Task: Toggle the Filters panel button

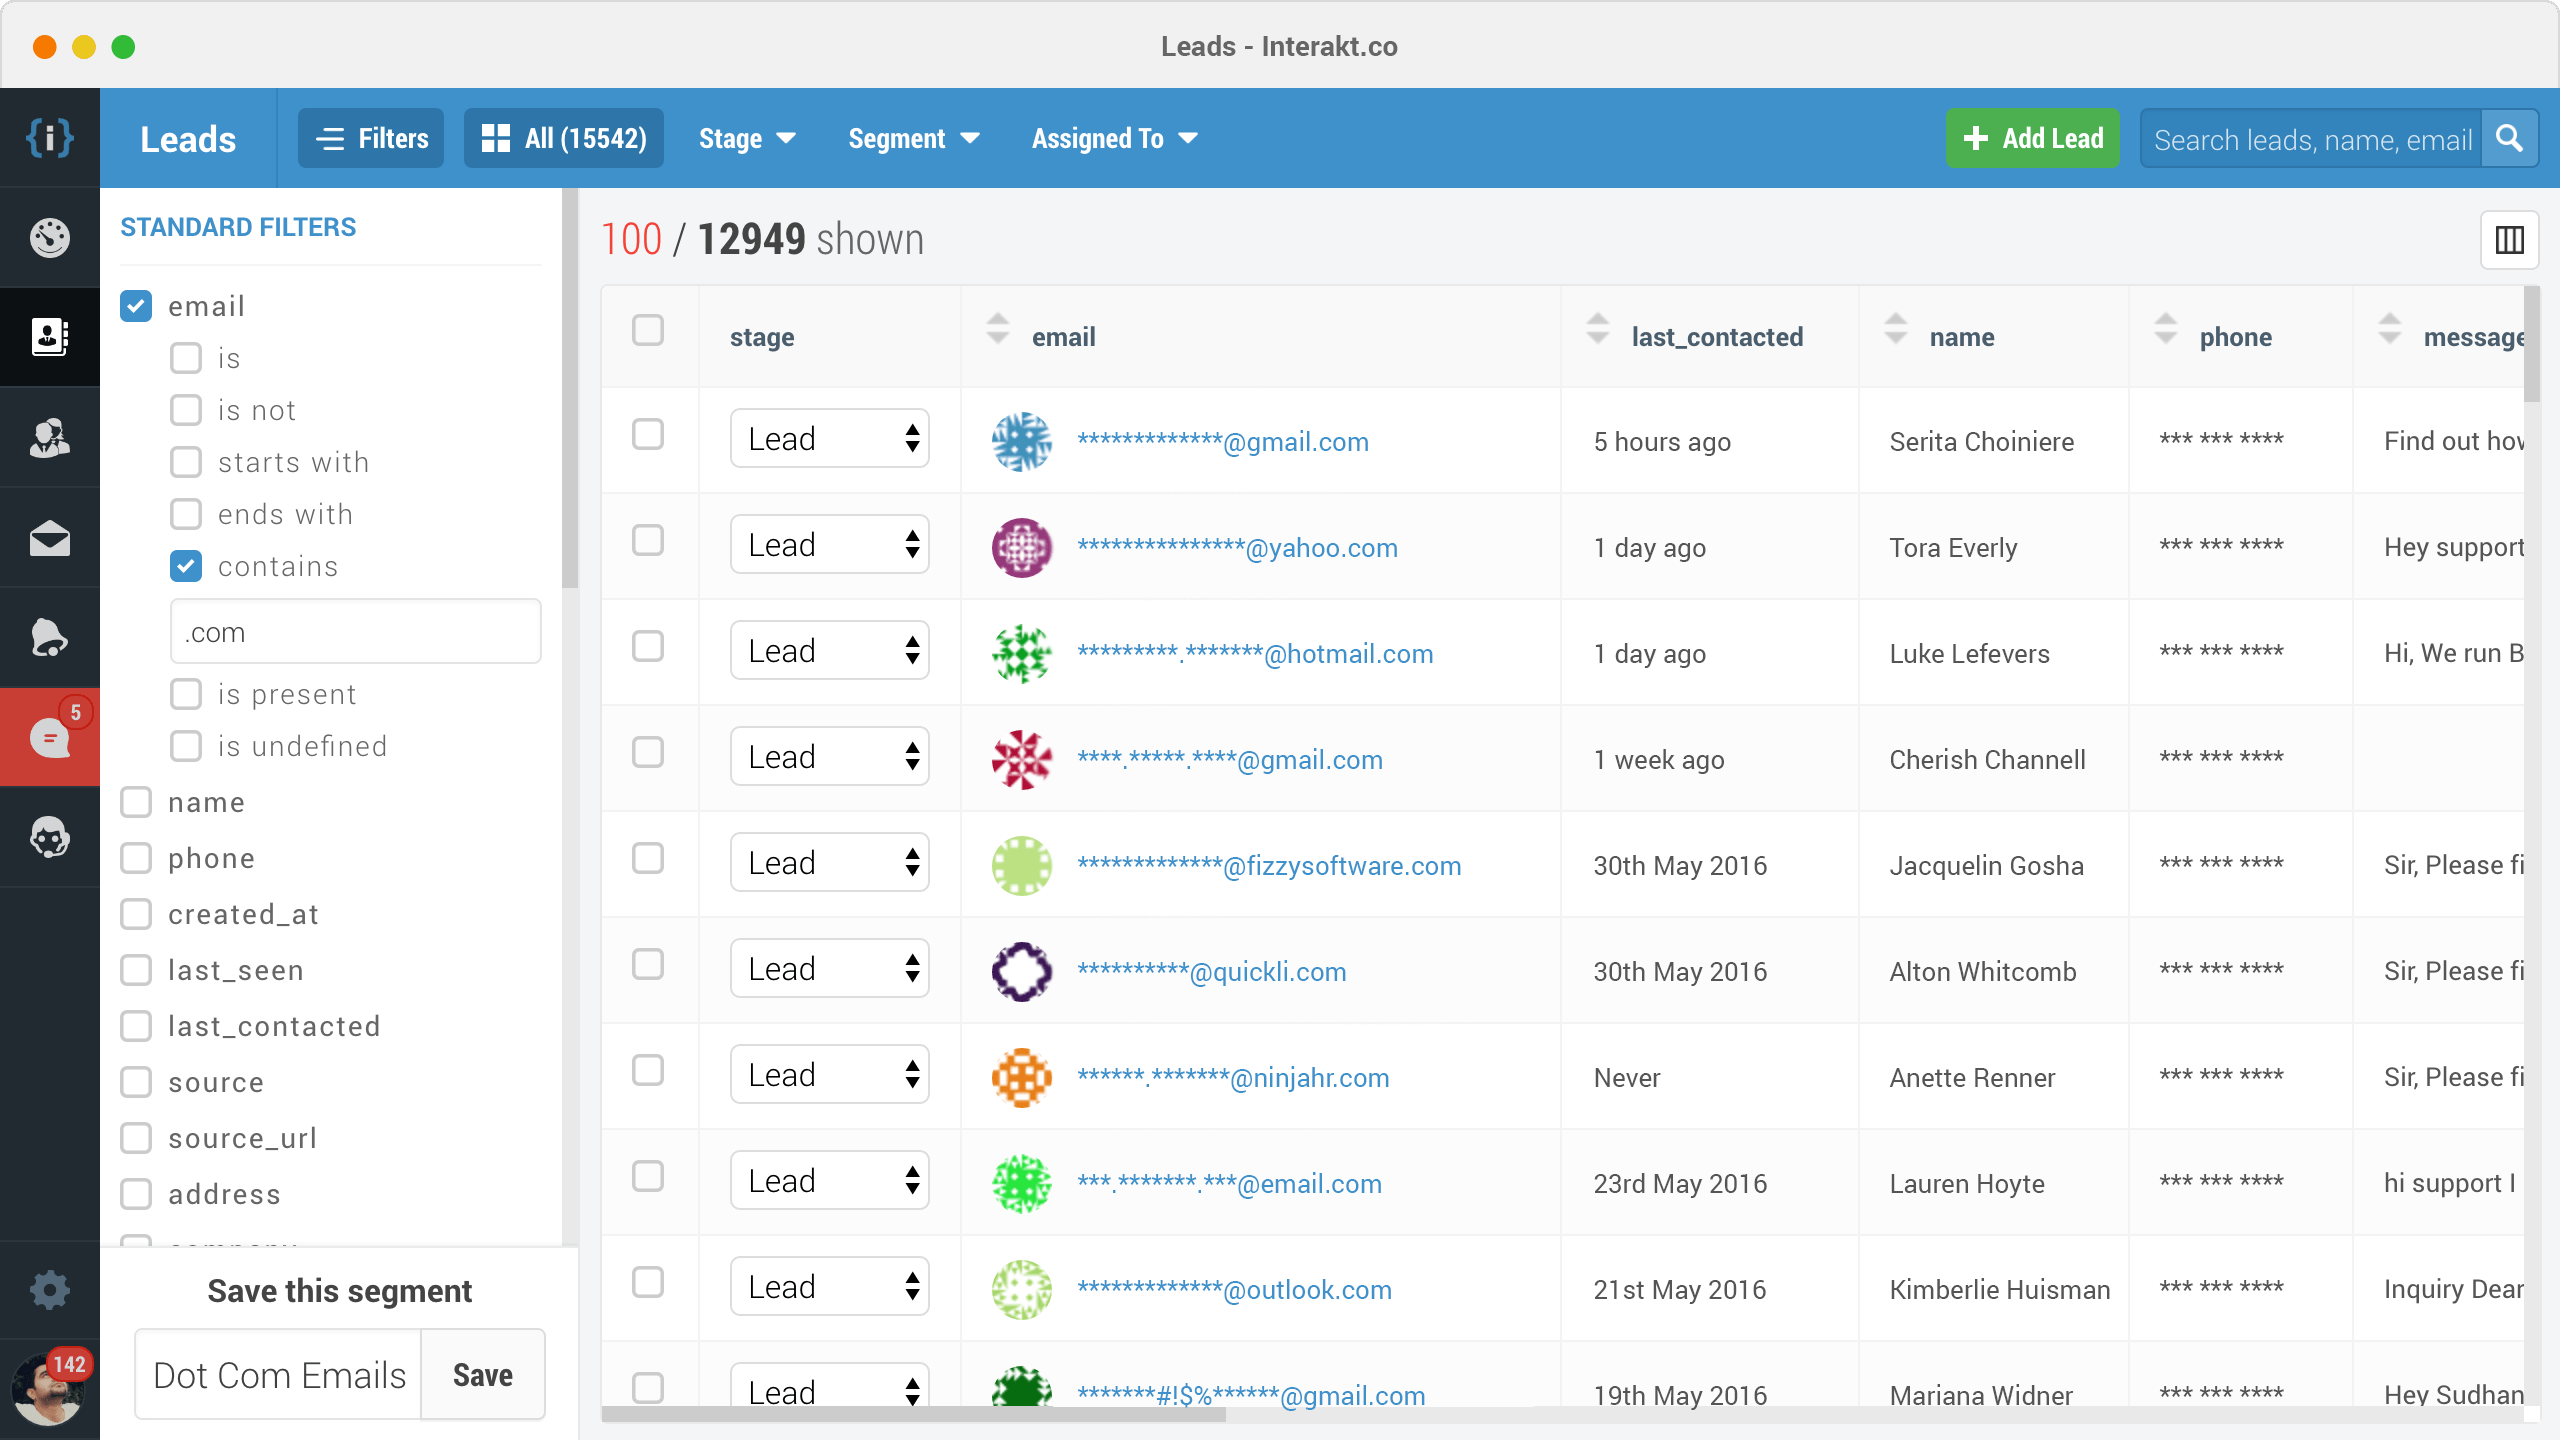Action: (x=371, y=138)
